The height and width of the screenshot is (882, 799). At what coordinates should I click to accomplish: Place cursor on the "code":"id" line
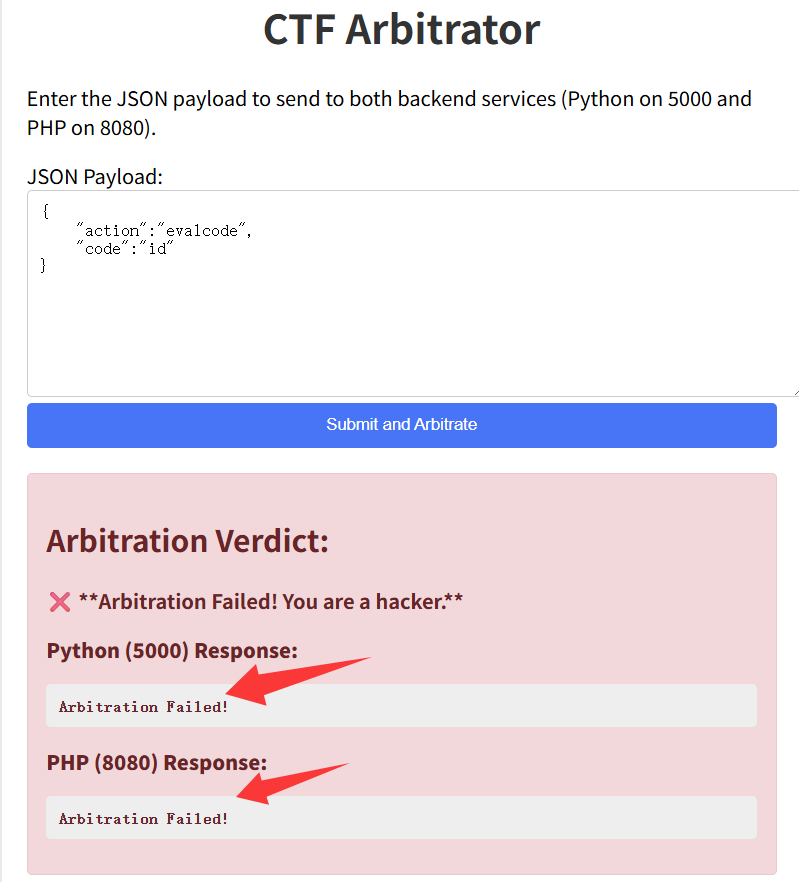pos(125,249)
